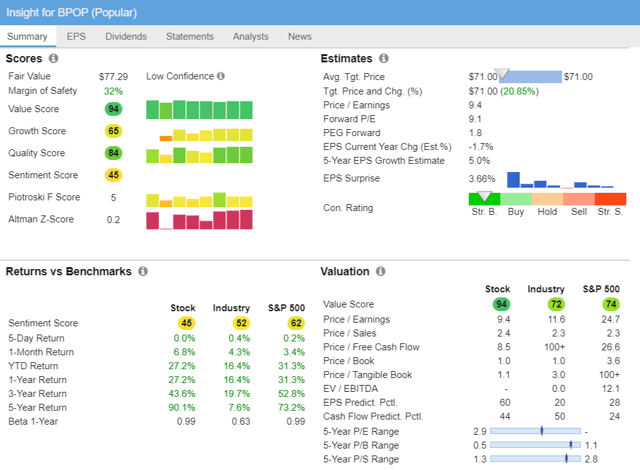Image resolution: width=640 pixels, height=470 pixels.
Task: Click the 5-Year EPS Growth Estimate 5.0% value
Action: click(479, 161)
